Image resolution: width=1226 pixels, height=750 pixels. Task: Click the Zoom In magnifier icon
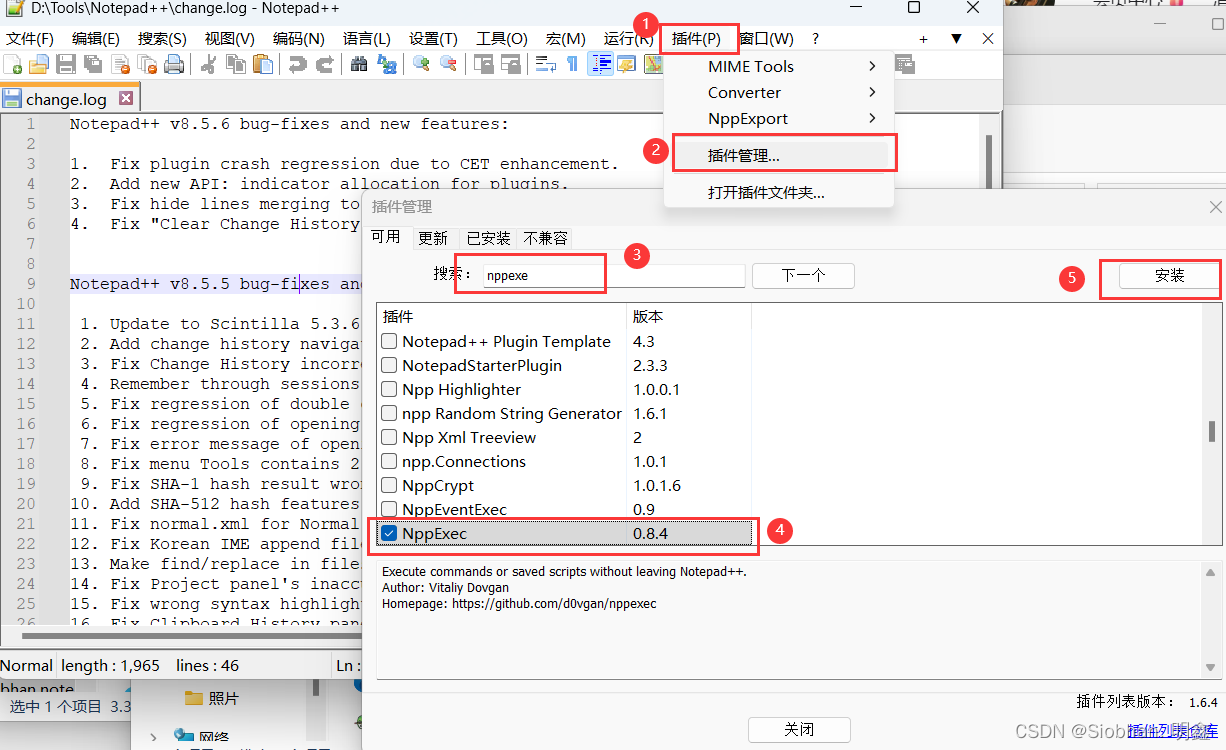coord(422,65)
